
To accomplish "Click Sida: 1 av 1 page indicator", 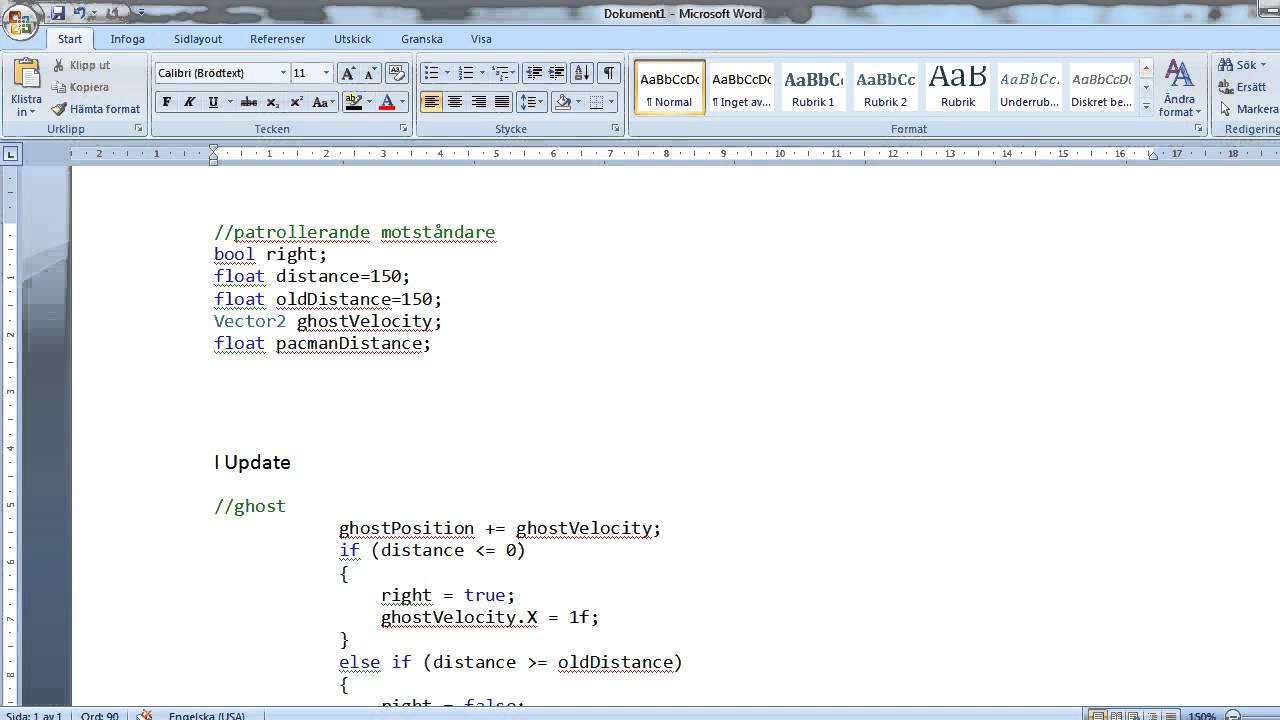I will coord(33,715).
